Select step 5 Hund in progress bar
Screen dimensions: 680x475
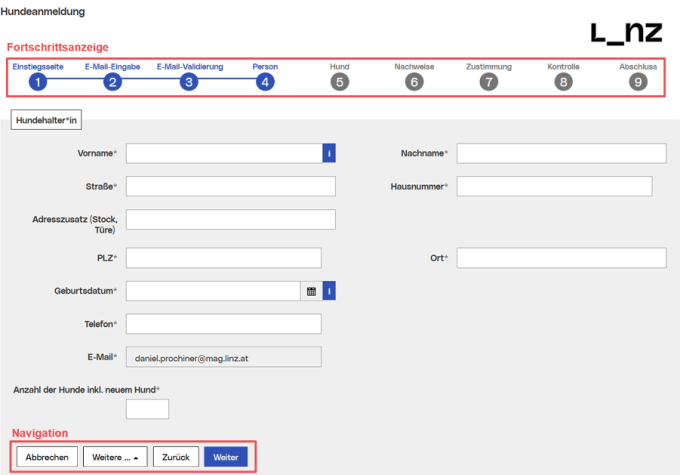tap(340, 82)
